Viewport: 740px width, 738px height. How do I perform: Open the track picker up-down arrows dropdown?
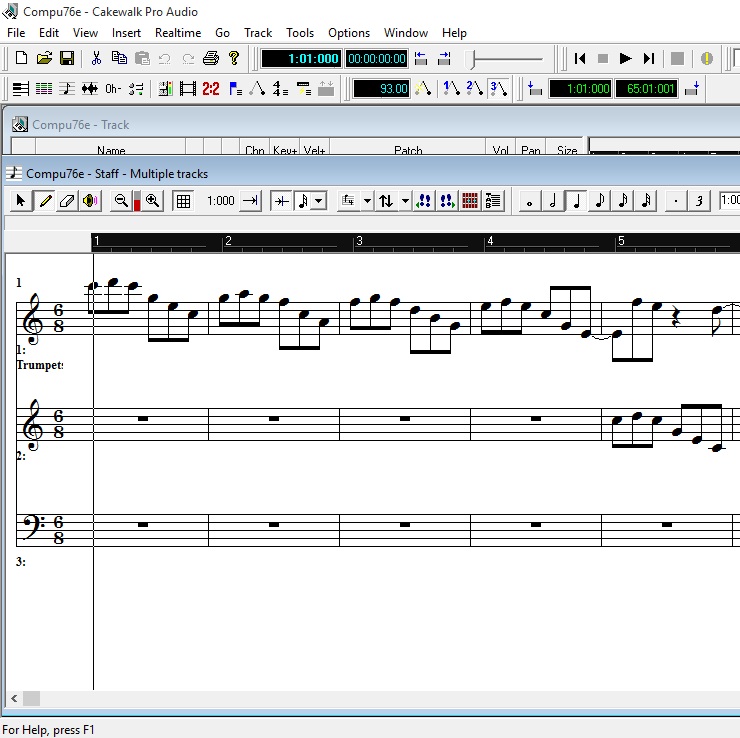pyautogui.click(x=404, y=201)
